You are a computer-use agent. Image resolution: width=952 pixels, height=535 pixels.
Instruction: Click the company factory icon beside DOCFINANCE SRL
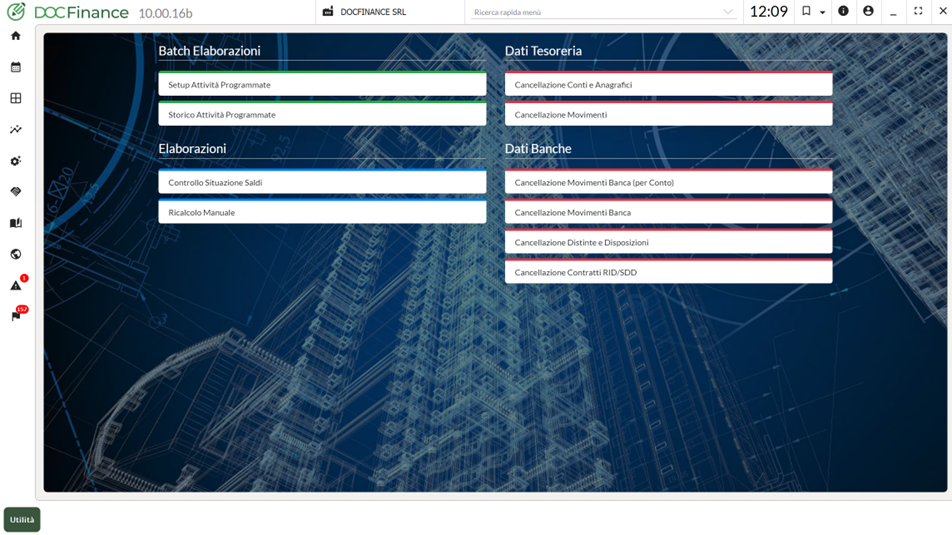(328, 12)
